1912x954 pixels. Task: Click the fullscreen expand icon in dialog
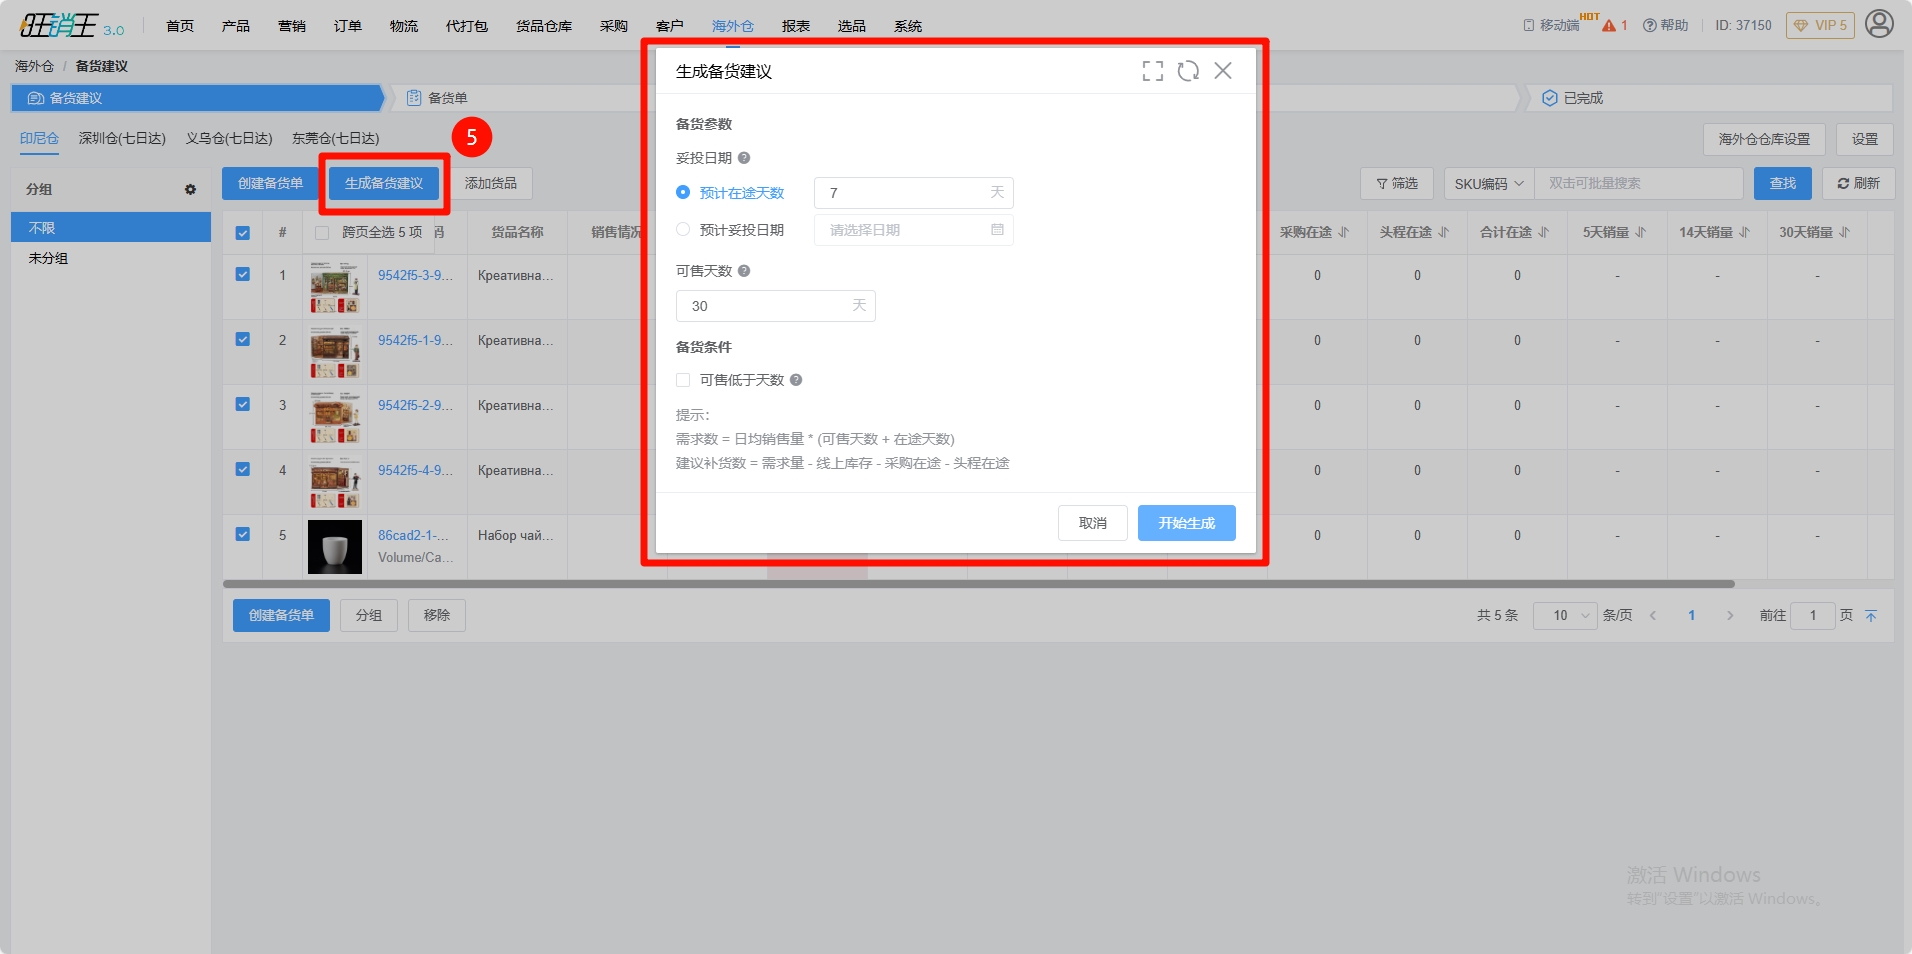pos(1152,71)
